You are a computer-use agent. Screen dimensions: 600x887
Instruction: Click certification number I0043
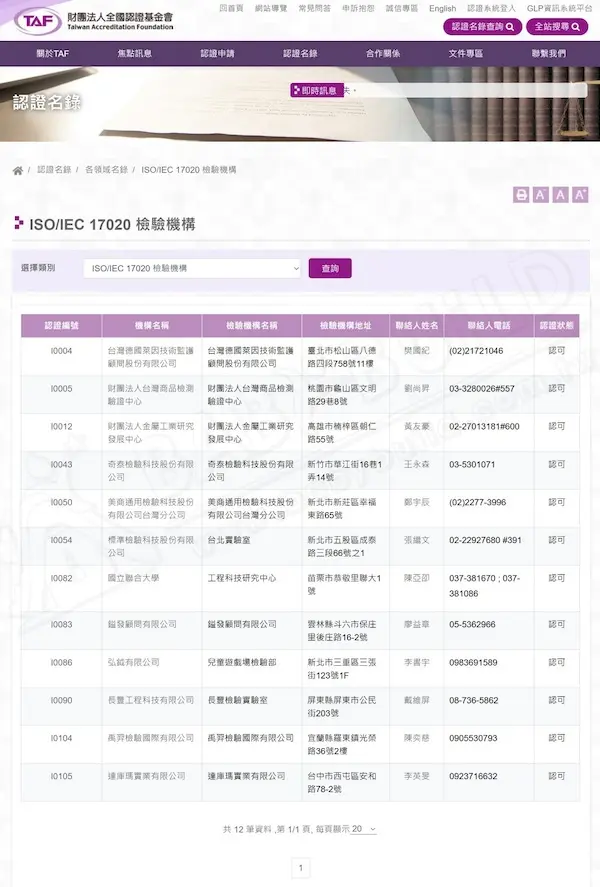coord(62,464)
